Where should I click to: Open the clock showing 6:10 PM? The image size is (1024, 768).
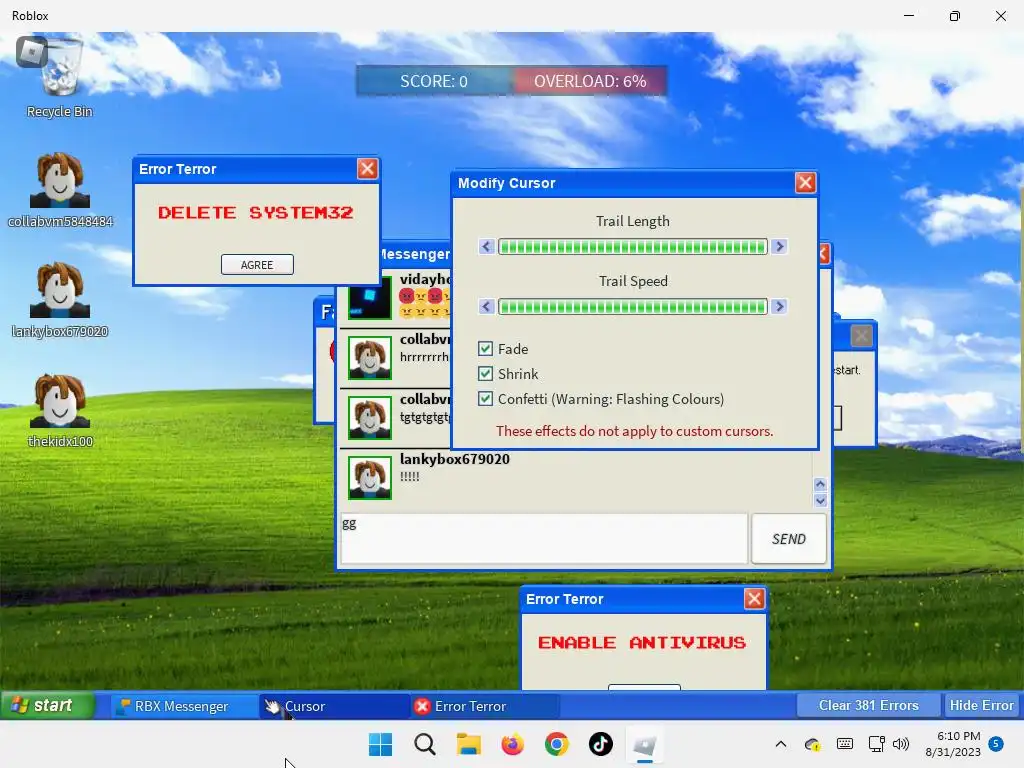[953, 744]
